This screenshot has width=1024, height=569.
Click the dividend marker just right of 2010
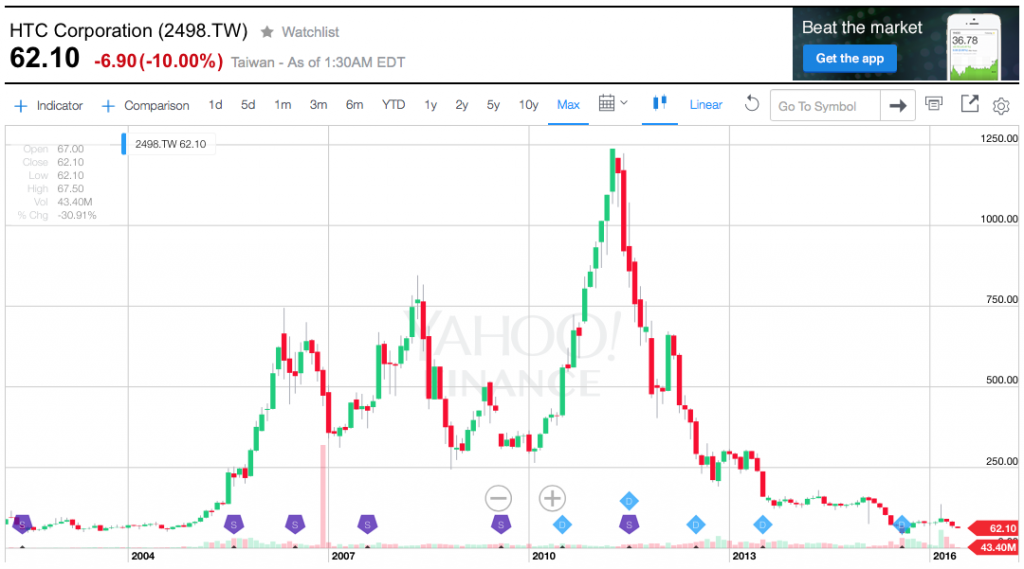click(x=562, y=524)
